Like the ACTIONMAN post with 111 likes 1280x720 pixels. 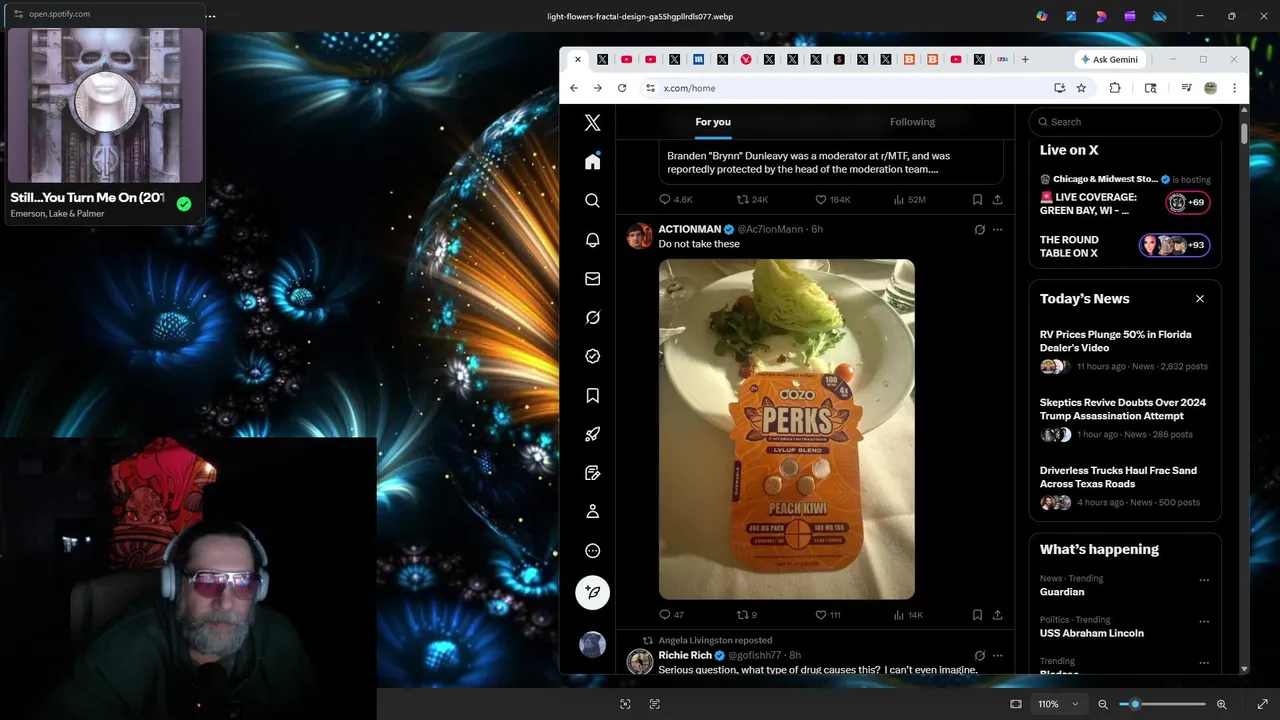827,615
